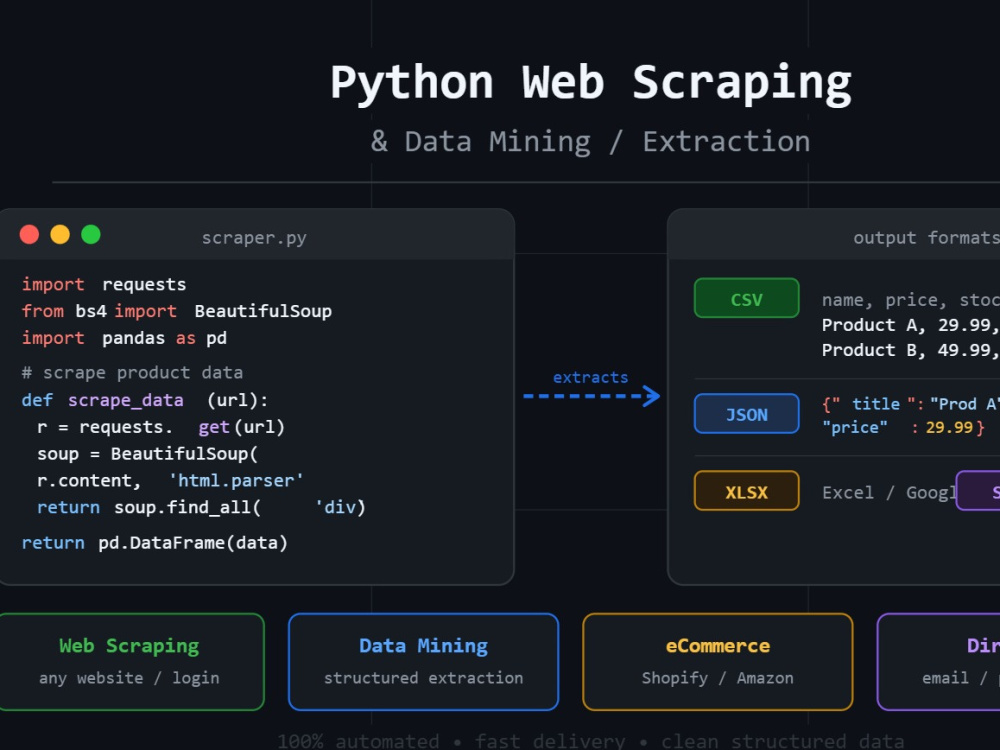
Task: Click the 'return pd.DataFrame(data)' line
Action: click(x=154, y=543)
